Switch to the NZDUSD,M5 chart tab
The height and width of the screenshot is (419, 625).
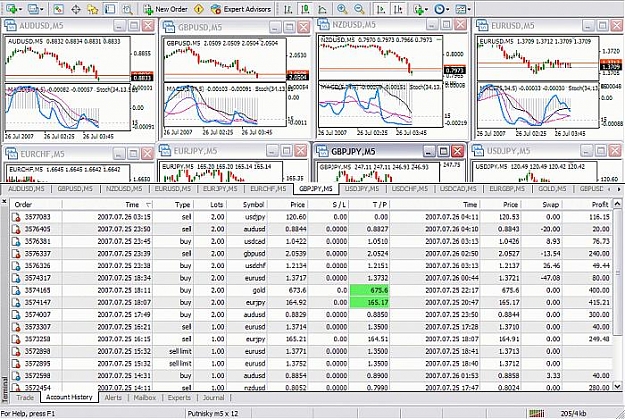pyautogui.click(x=124, y=189)
